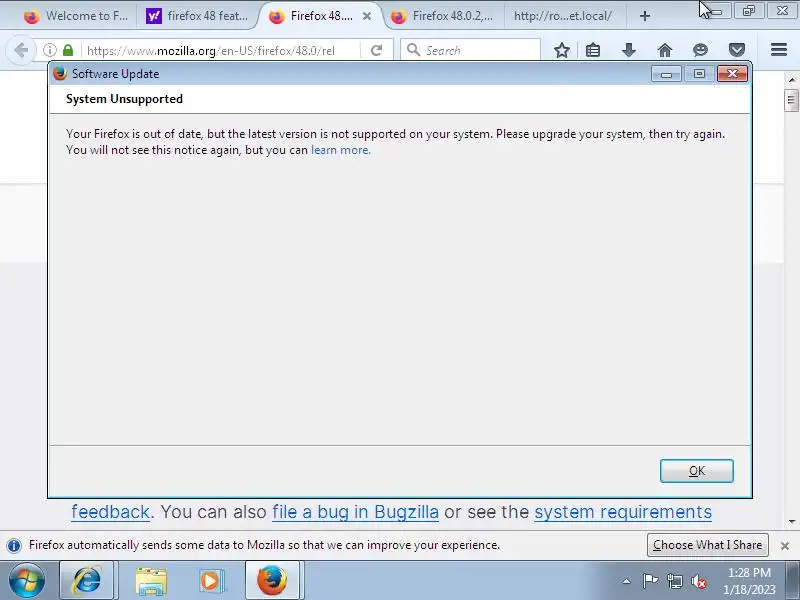Switch to the Firefox 48.0.2 tab
This screenshot has height=600, width=800.
(442, 16)
